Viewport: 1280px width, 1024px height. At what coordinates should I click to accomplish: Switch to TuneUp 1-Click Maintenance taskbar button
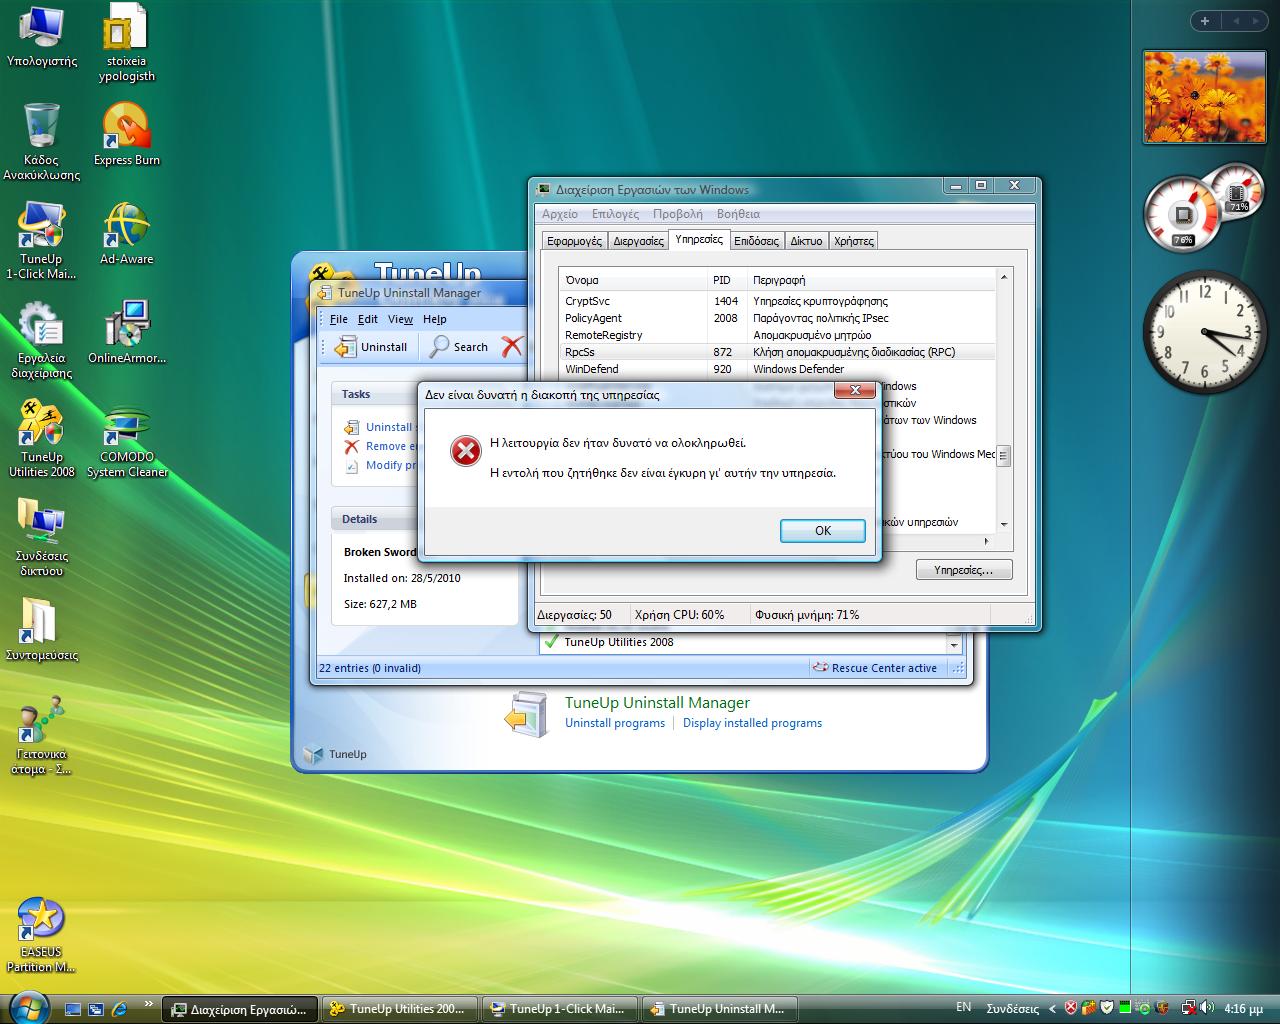pos(559,1009)
